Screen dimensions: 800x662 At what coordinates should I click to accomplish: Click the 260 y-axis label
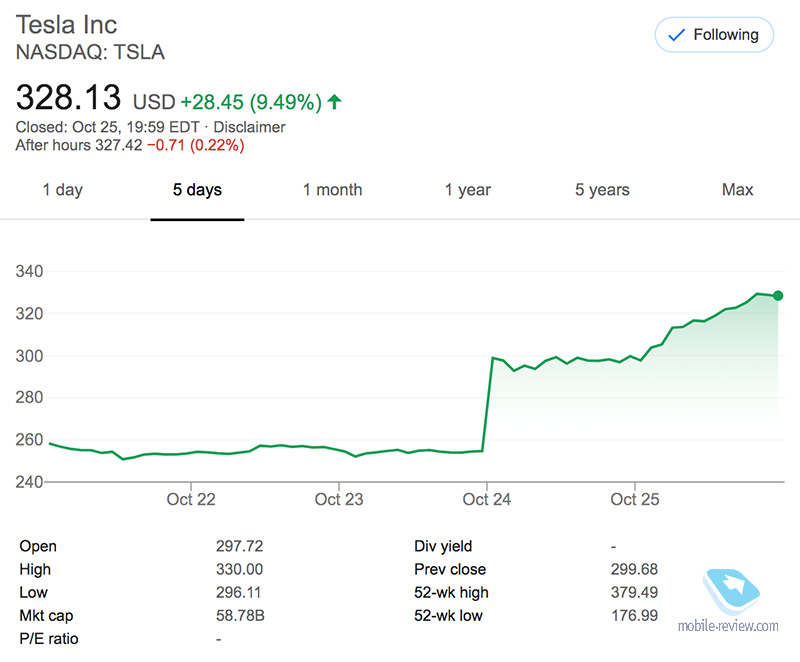click(x=30, y=440)
